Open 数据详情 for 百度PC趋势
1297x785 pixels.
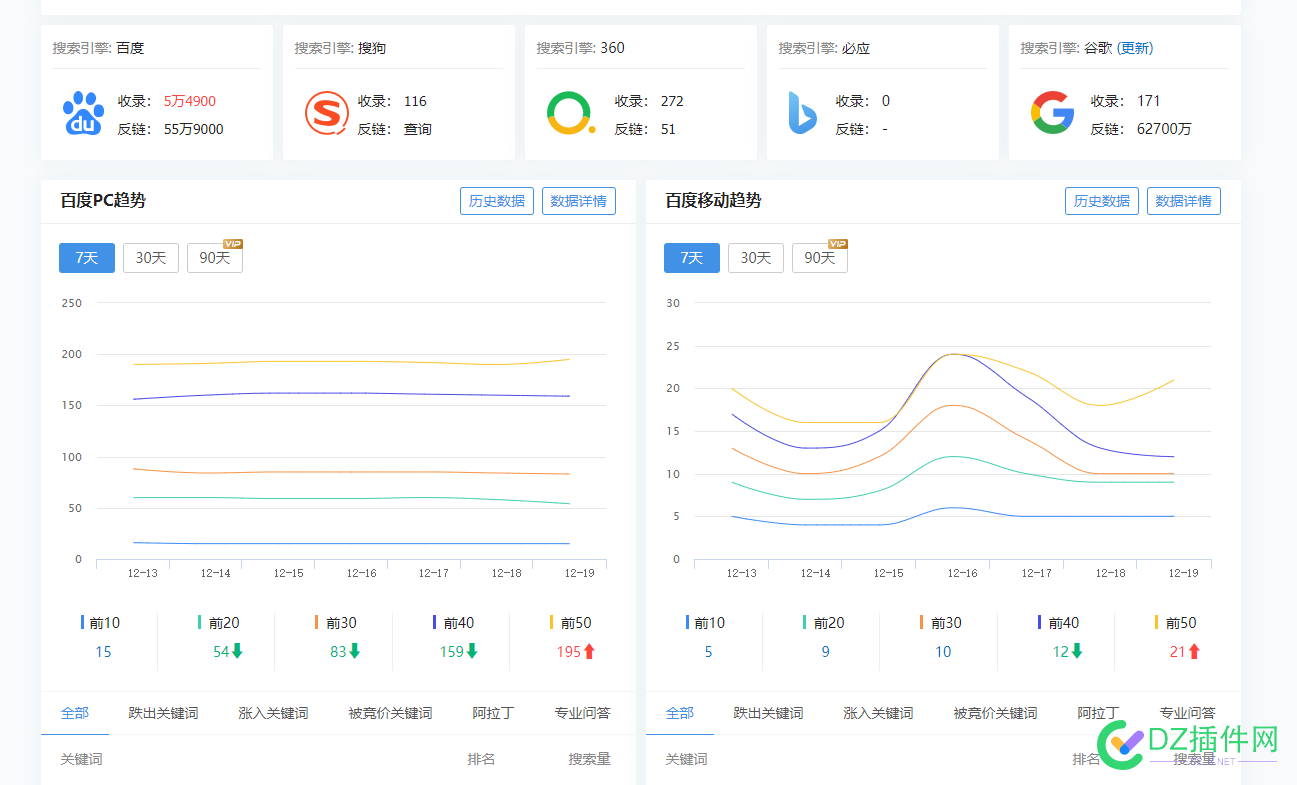[x=579, y=201]
